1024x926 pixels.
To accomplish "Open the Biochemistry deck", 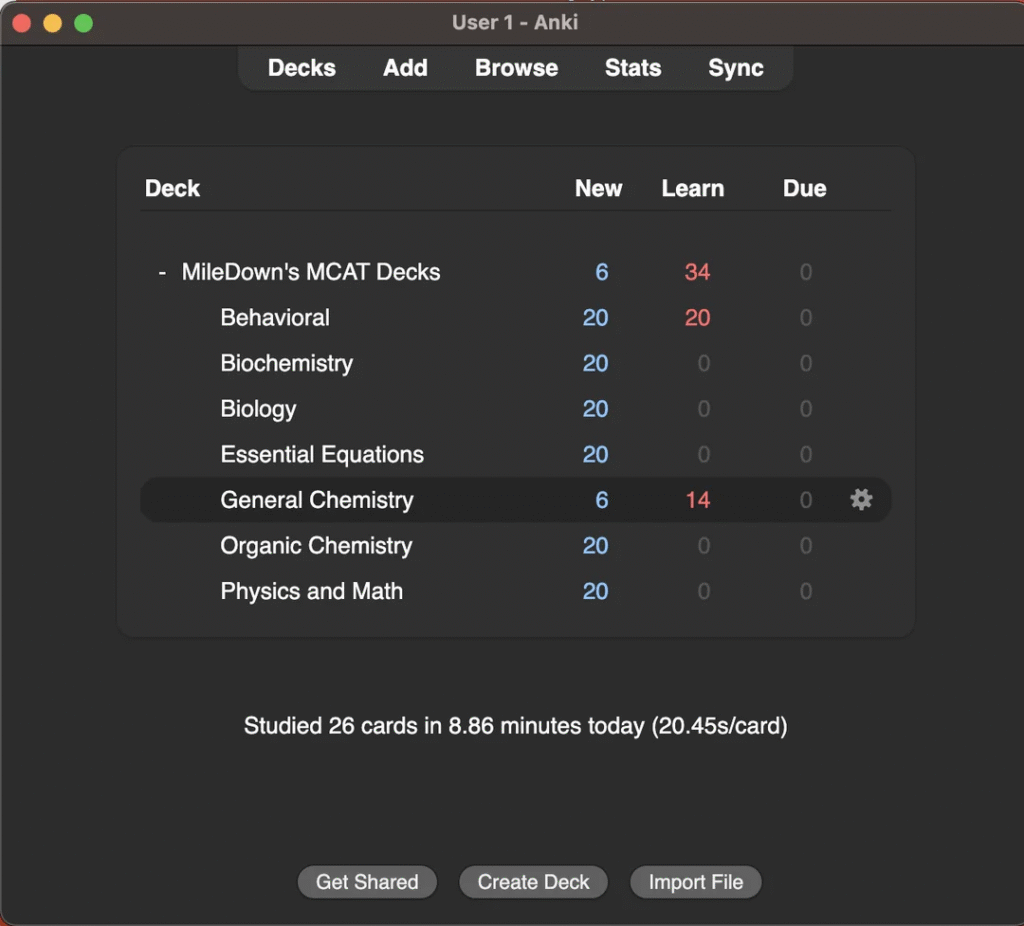I will [x=287, y=364].
